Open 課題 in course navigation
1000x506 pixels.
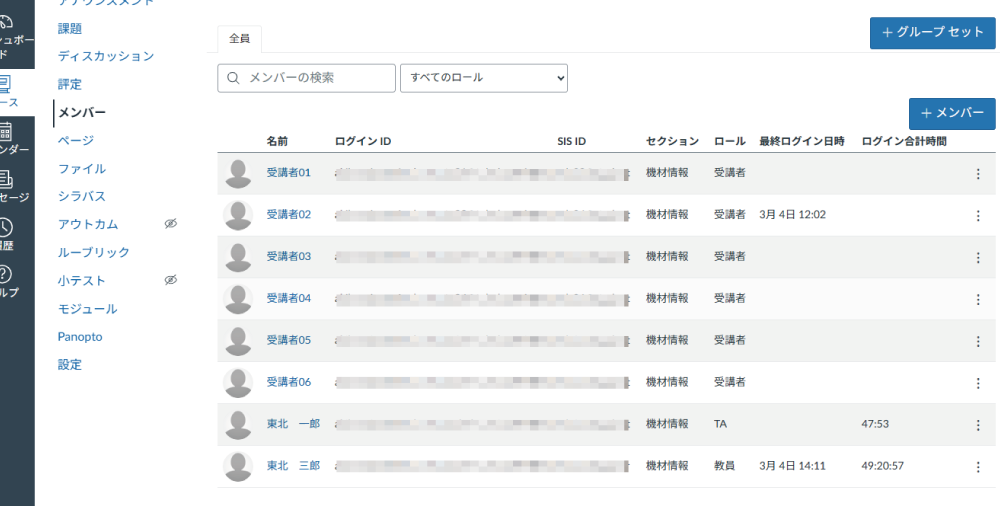pos(70,29)
